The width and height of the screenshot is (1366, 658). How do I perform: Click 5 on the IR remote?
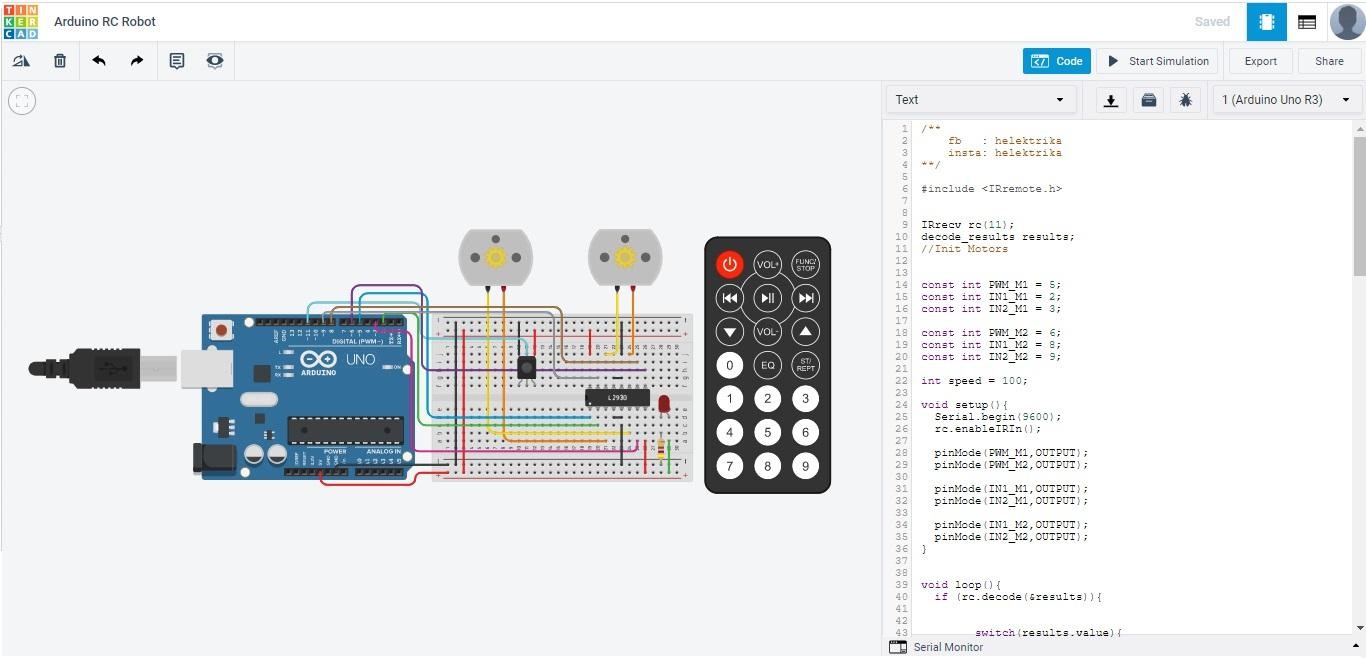[768, 432]
